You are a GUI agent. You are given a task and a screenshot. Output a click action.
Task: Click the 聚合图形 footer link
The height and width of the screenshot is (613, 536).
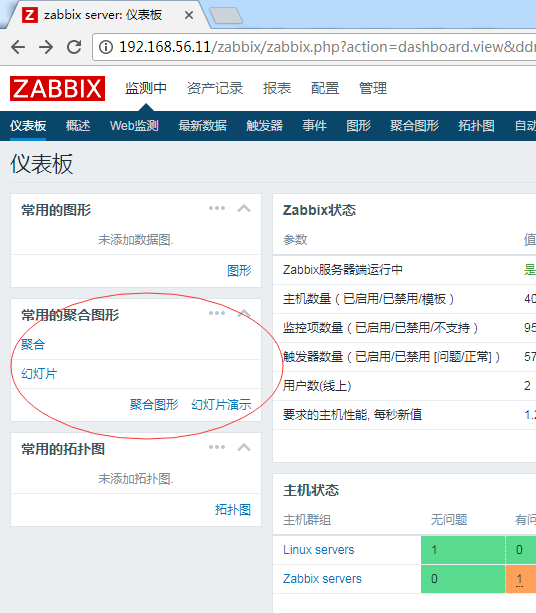pyautogui.click(x=154, y=405)
